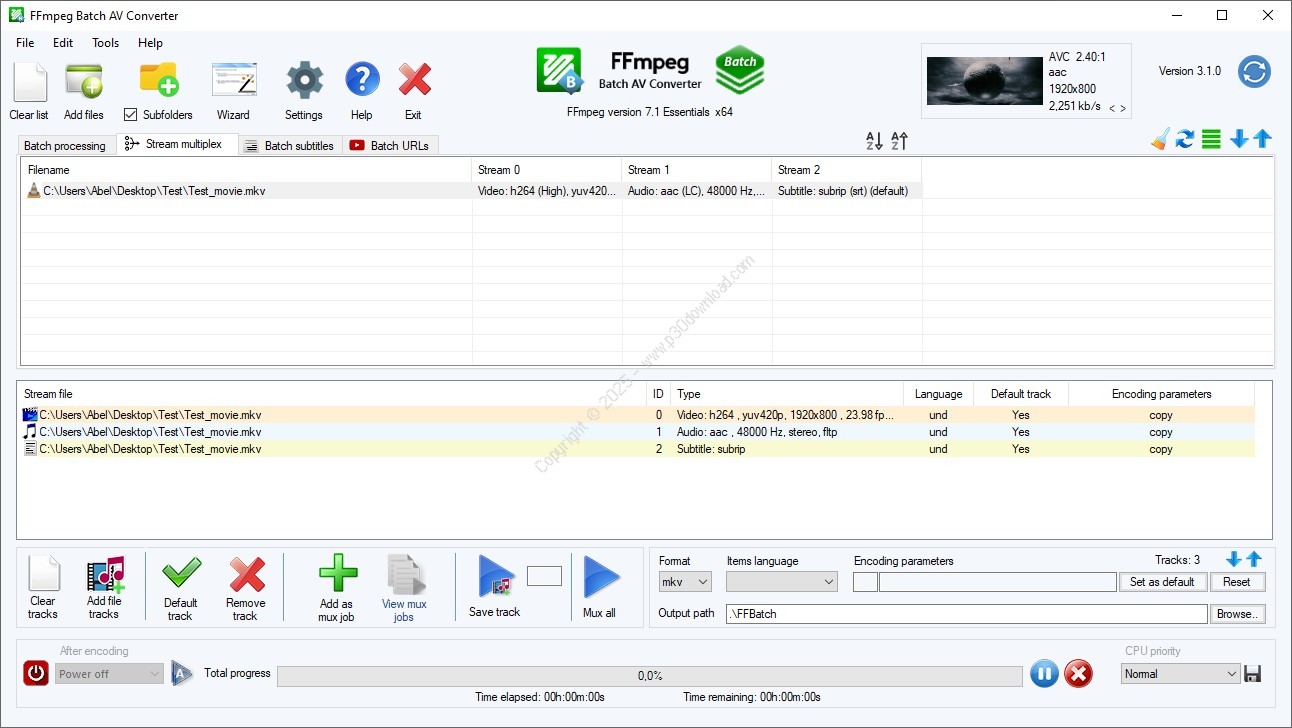Image resolution: width=1292 pixels, height=728 pixels.
Task: Click the sort A to Z icon
Action: tap(874, 142)
